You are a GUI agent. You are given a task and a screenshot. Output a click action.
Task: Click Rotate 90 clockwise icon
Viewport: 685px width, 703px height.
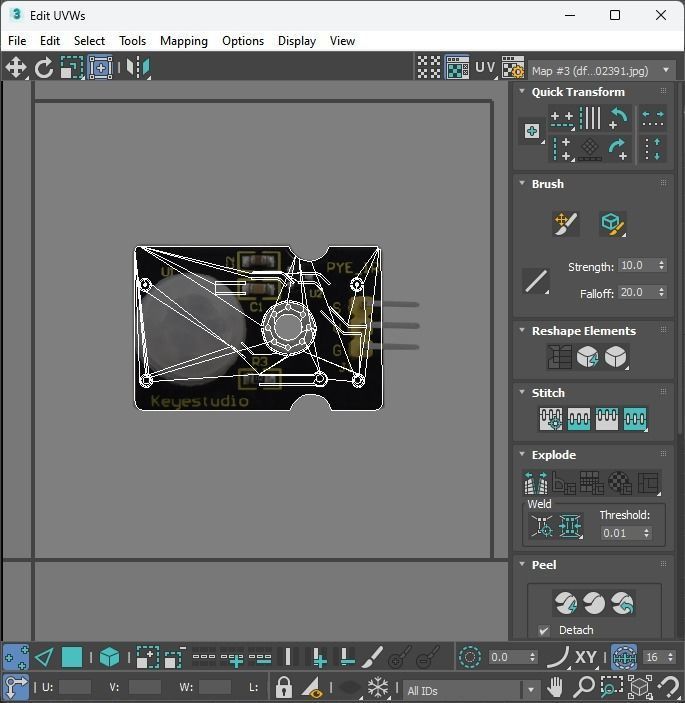pos(619,149)
